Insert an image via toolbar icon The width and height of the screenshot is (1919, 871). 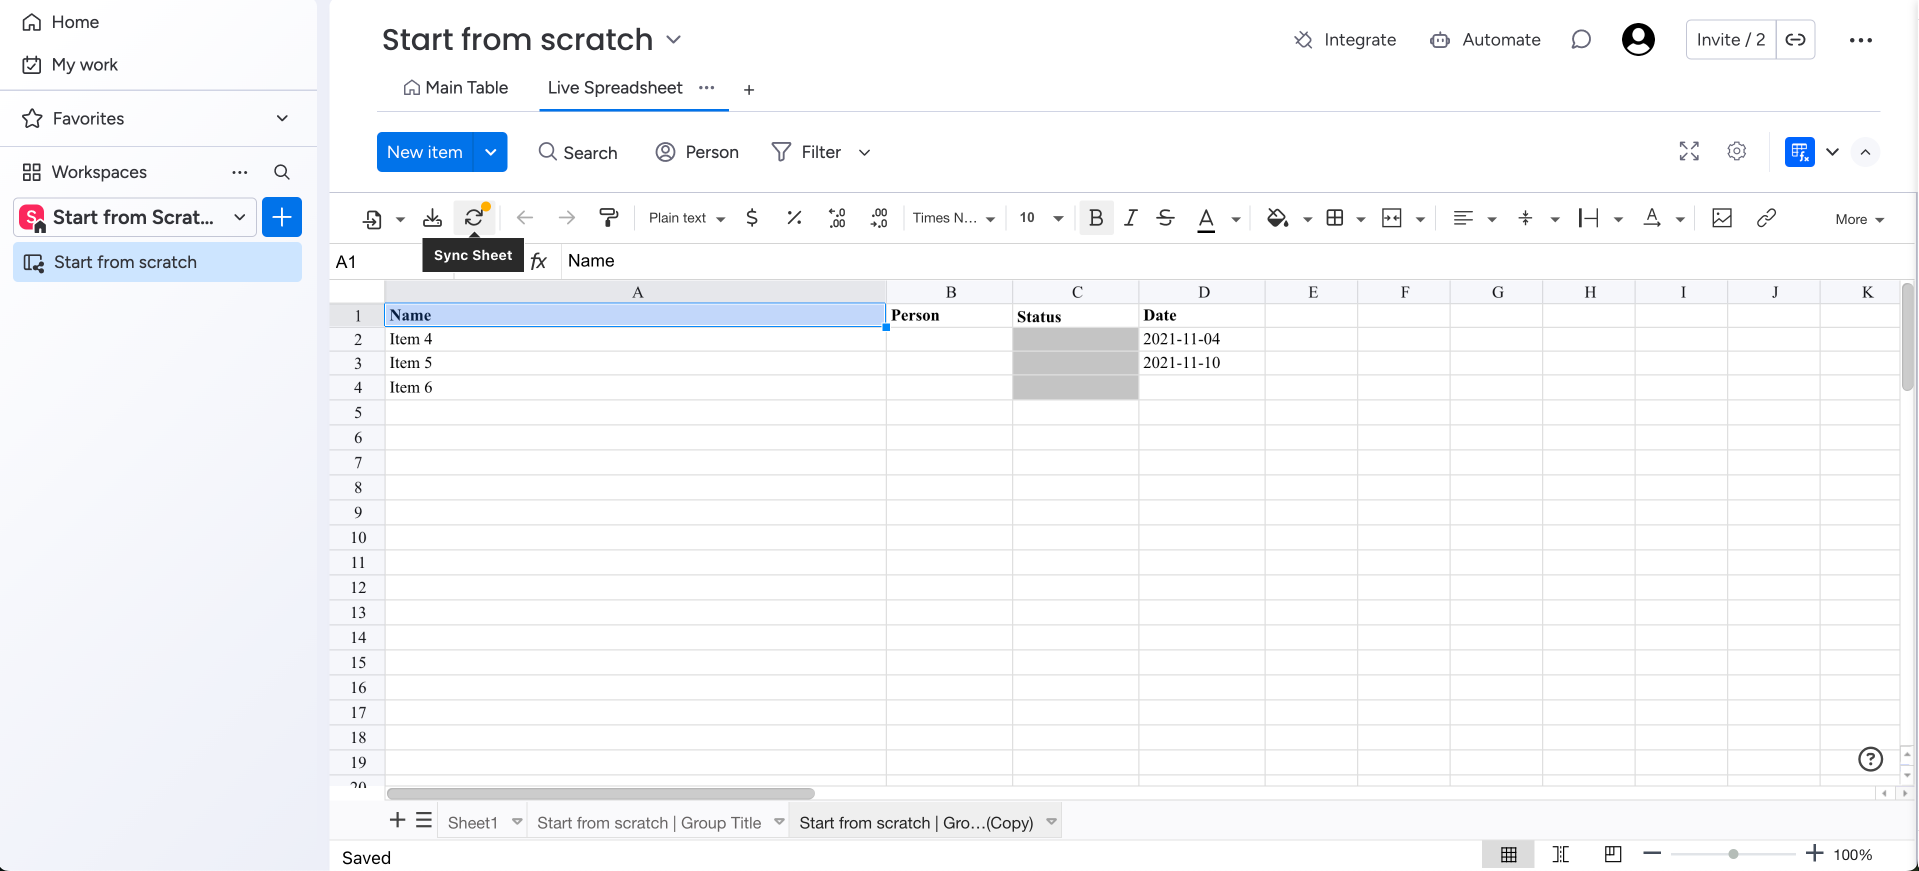pyautogui.click(x=1722, y=217)
